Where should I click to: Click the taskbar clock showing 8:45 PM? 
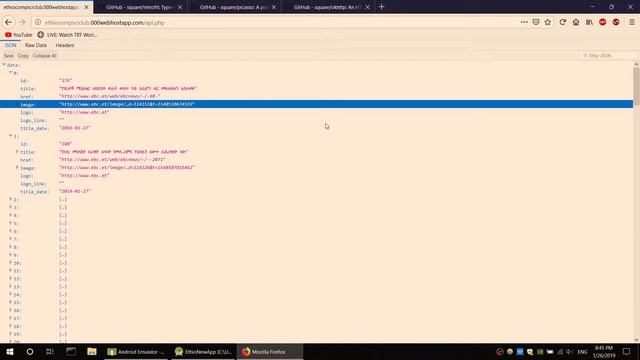604,351
